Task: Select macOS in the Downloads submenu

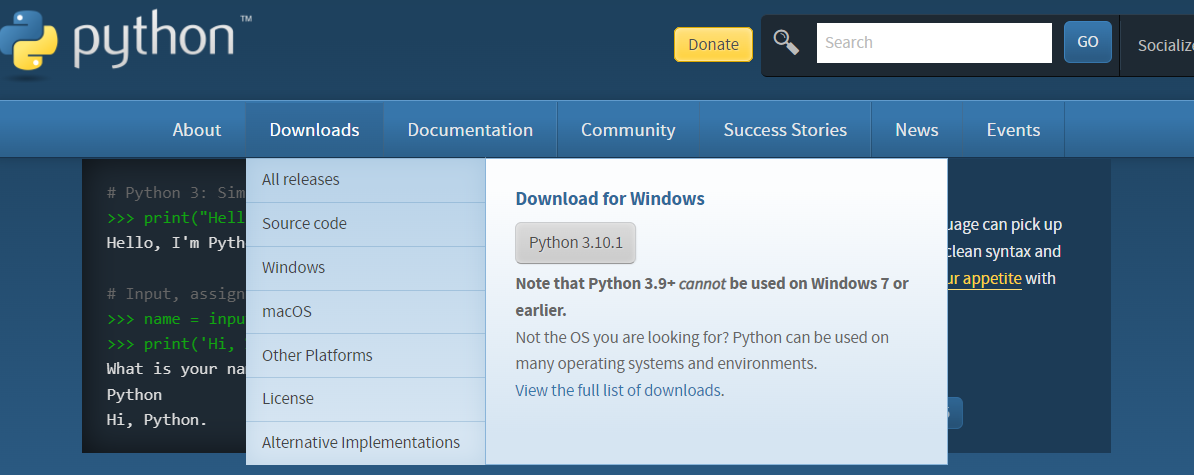Action: tap(366, 312)
